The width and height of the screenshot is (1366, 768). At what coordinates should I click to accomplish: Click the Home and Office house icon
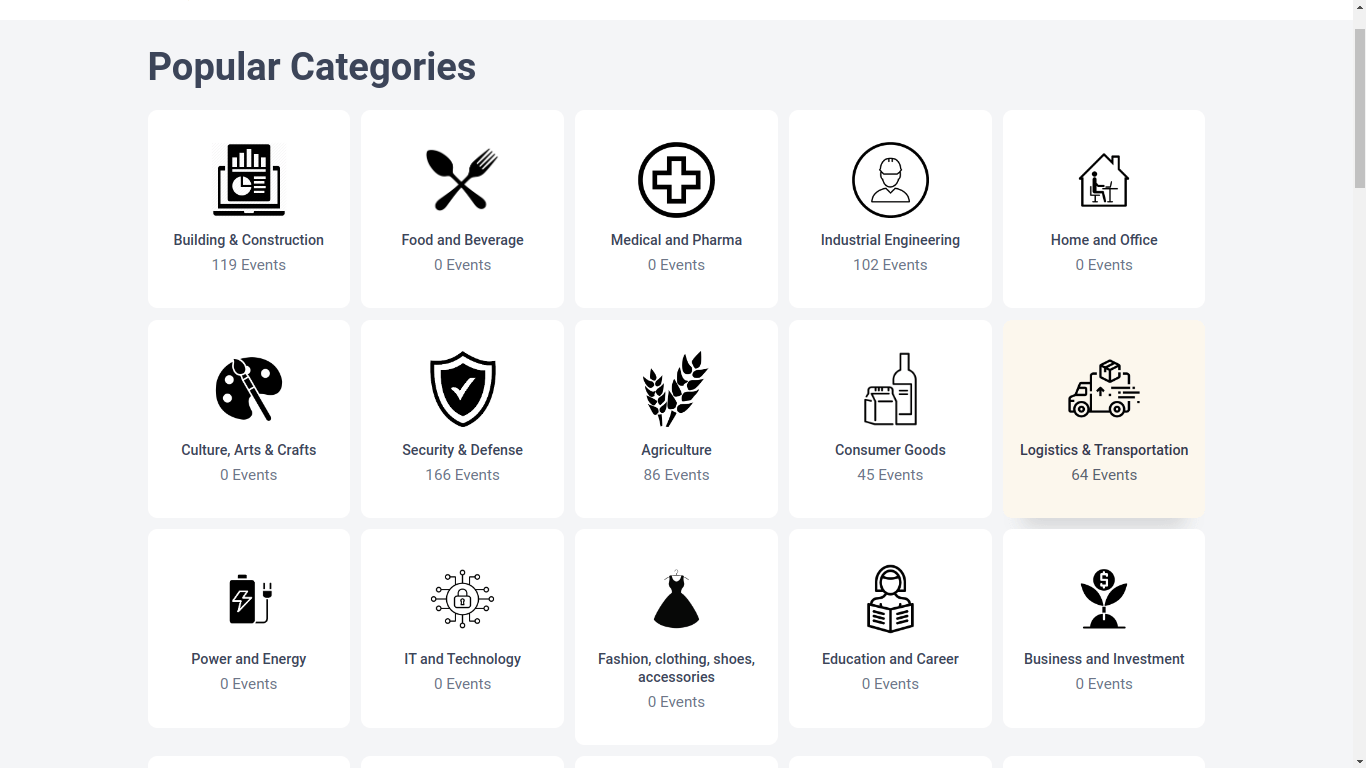point(1104,180)
